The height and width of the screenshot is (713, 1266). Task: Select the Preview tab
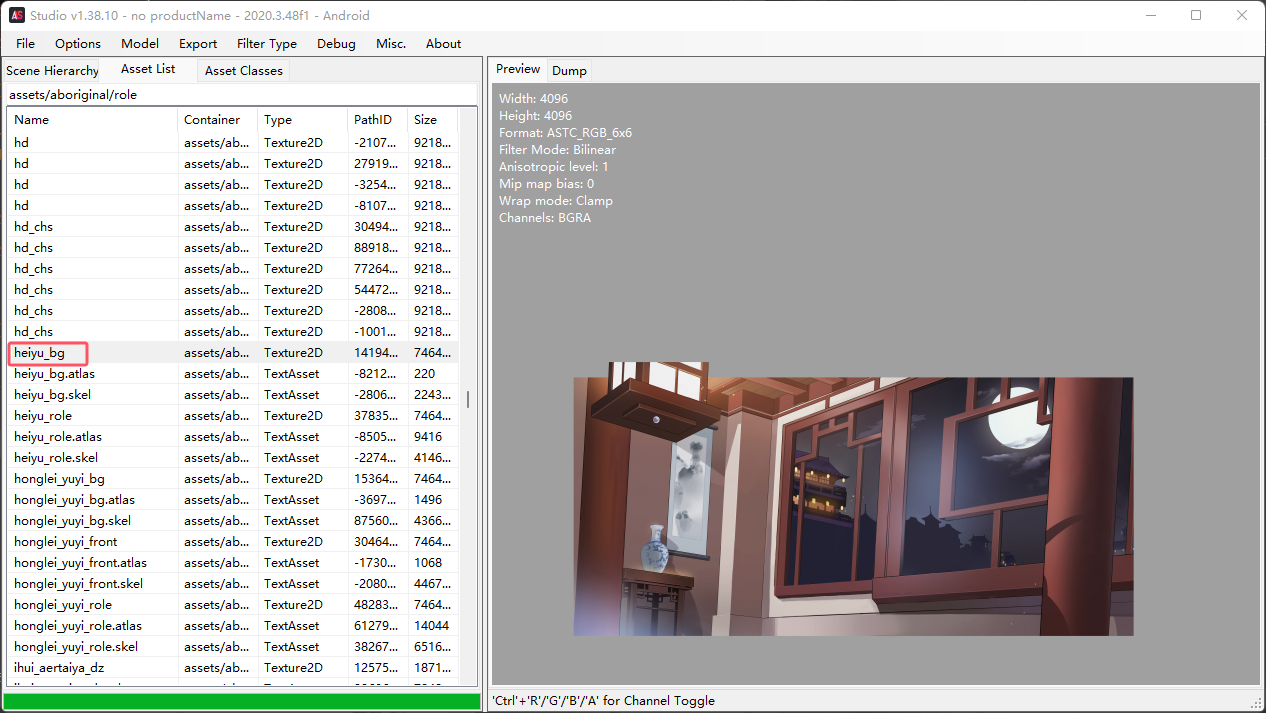[x=518, y=69]
